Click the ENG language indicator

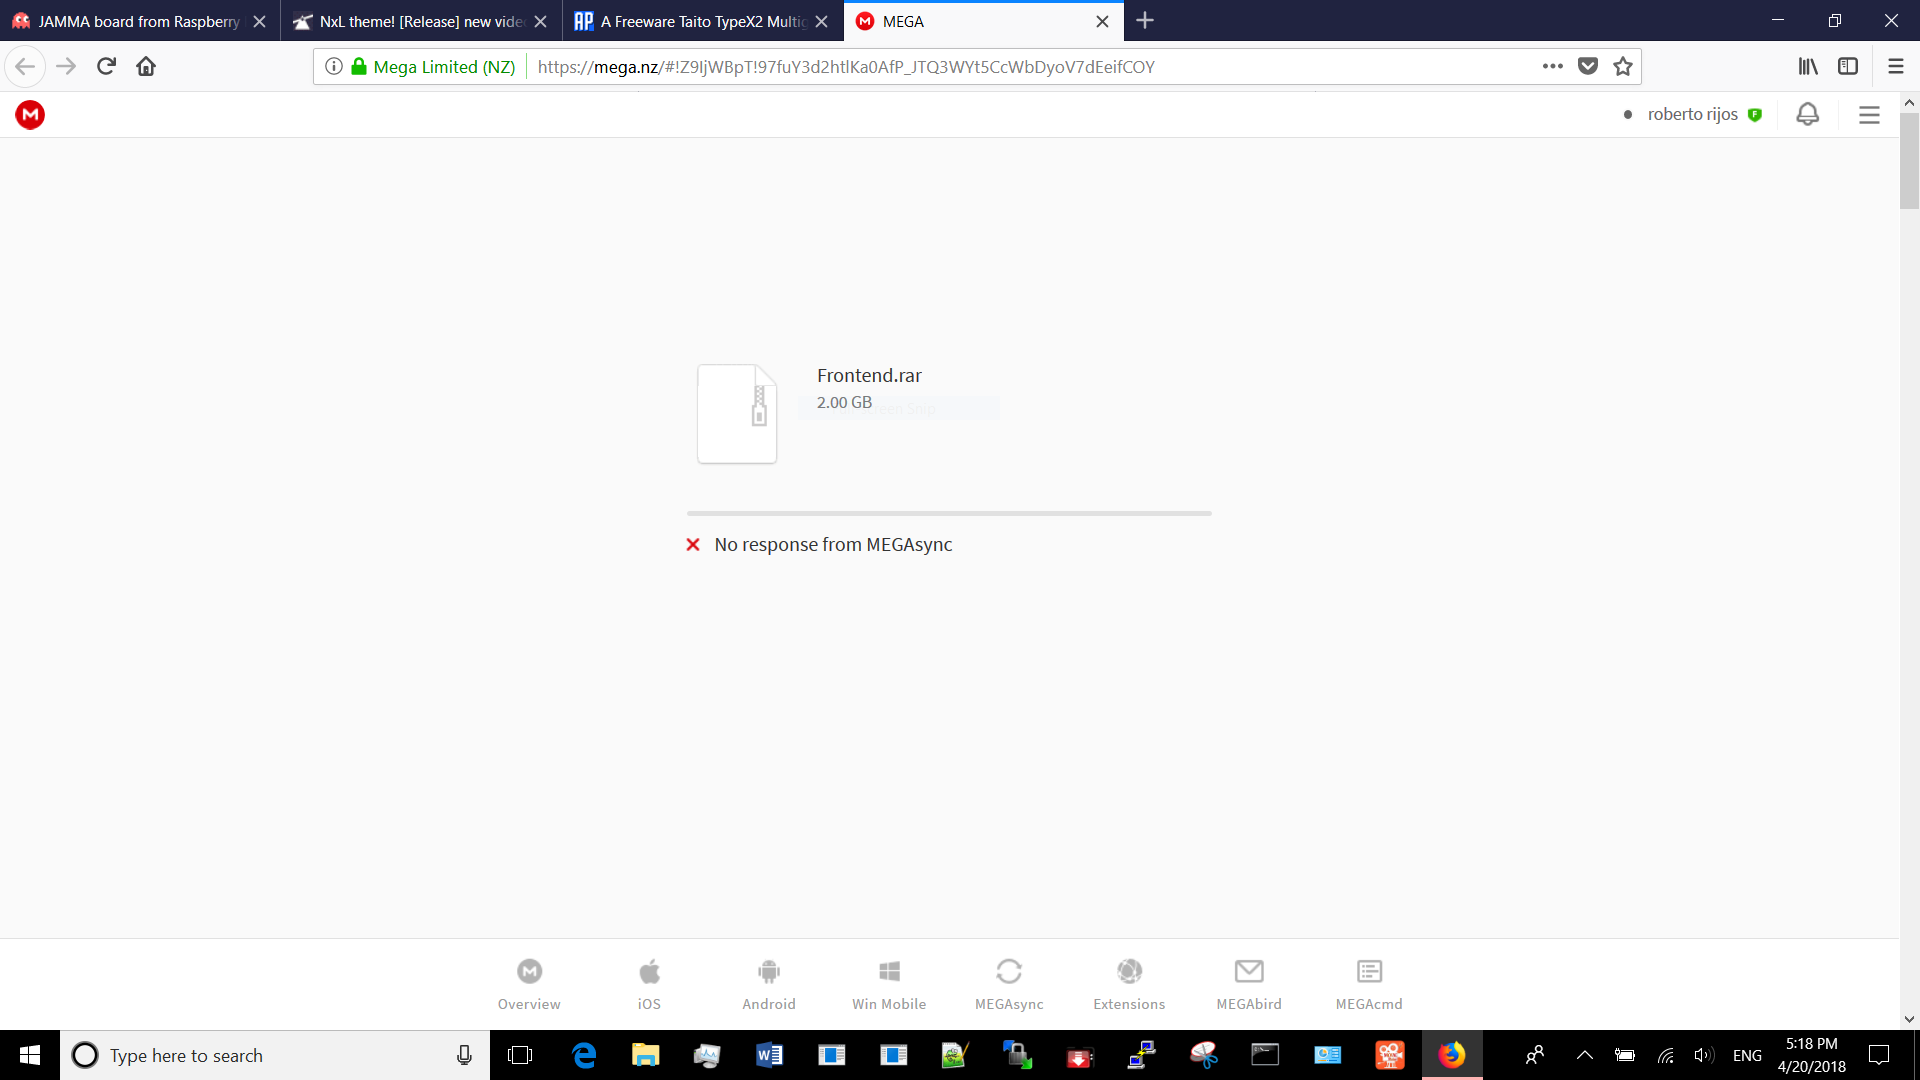[1747, 1055]
